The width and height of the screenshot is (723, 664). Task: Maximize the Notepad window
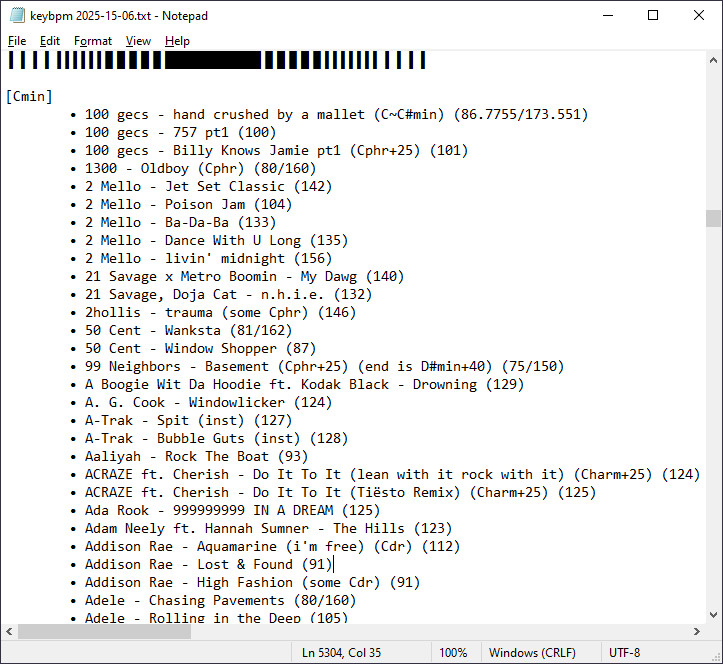653,15
